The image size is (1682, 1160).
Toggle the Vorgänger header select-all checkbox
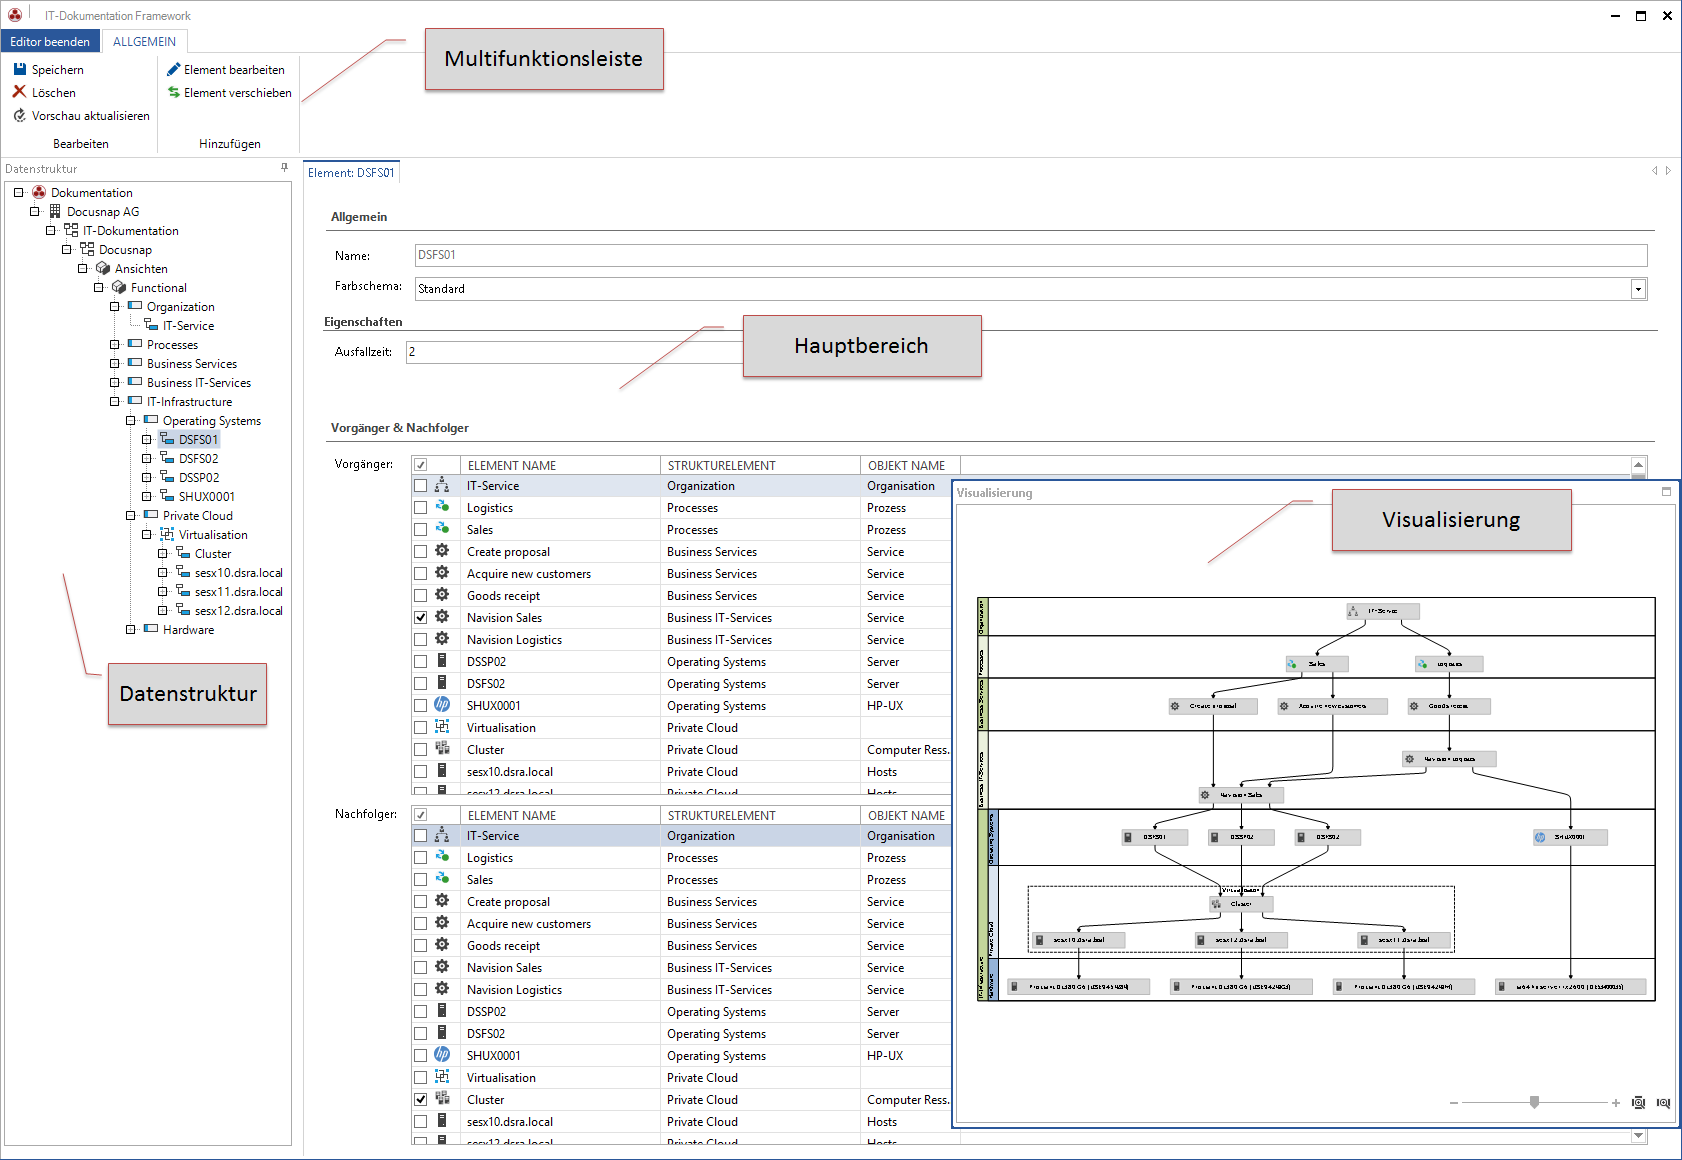pos(421,465)
